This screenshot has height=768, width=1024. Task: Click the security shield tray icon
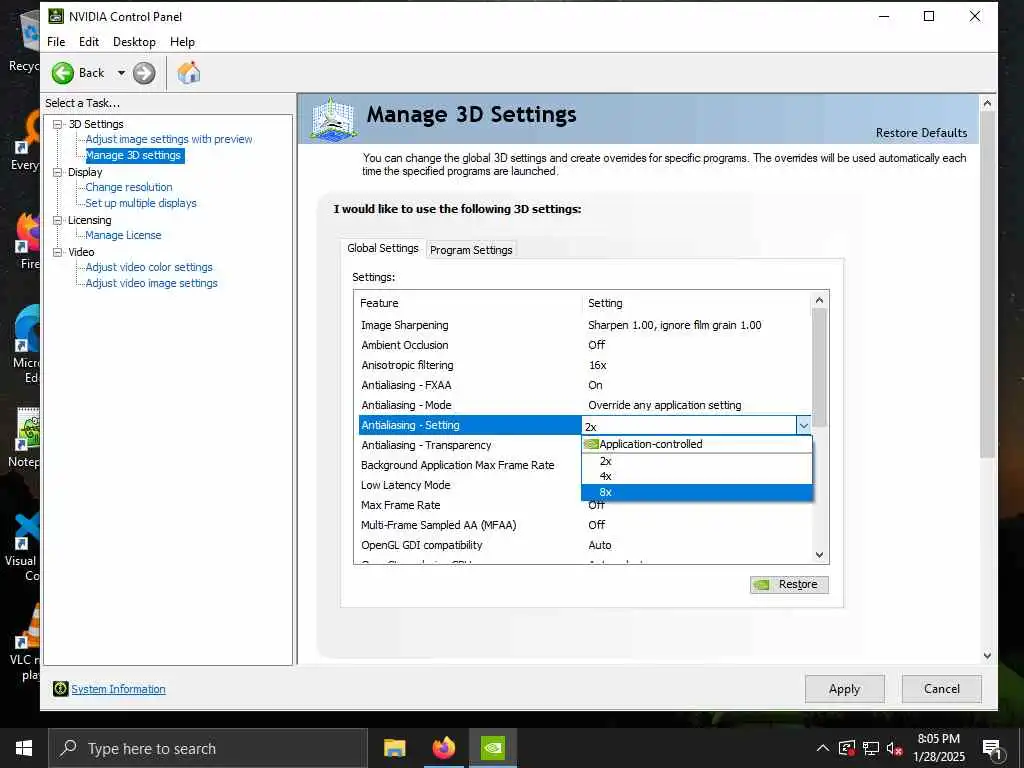[846, 748]
